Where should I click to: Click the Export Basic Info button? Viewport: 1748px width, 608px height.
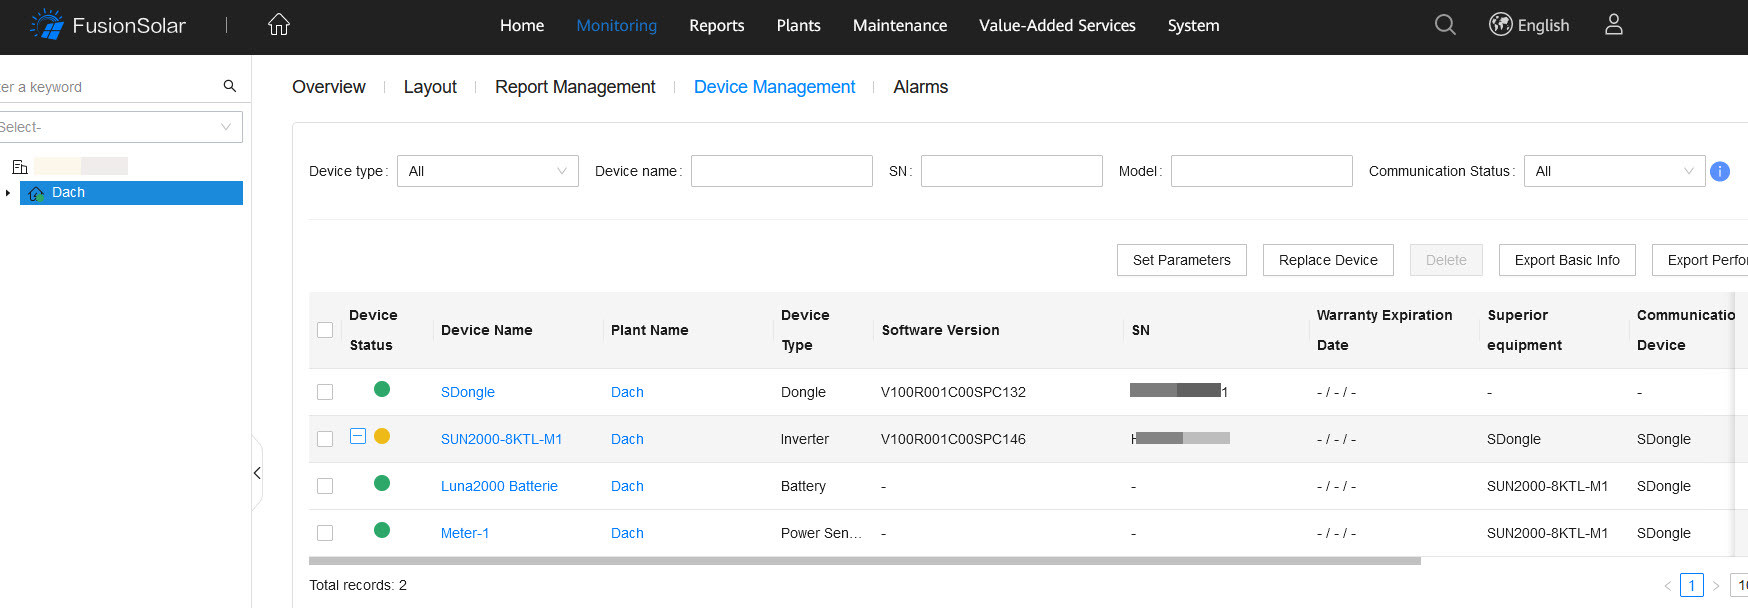(1567, 260)
